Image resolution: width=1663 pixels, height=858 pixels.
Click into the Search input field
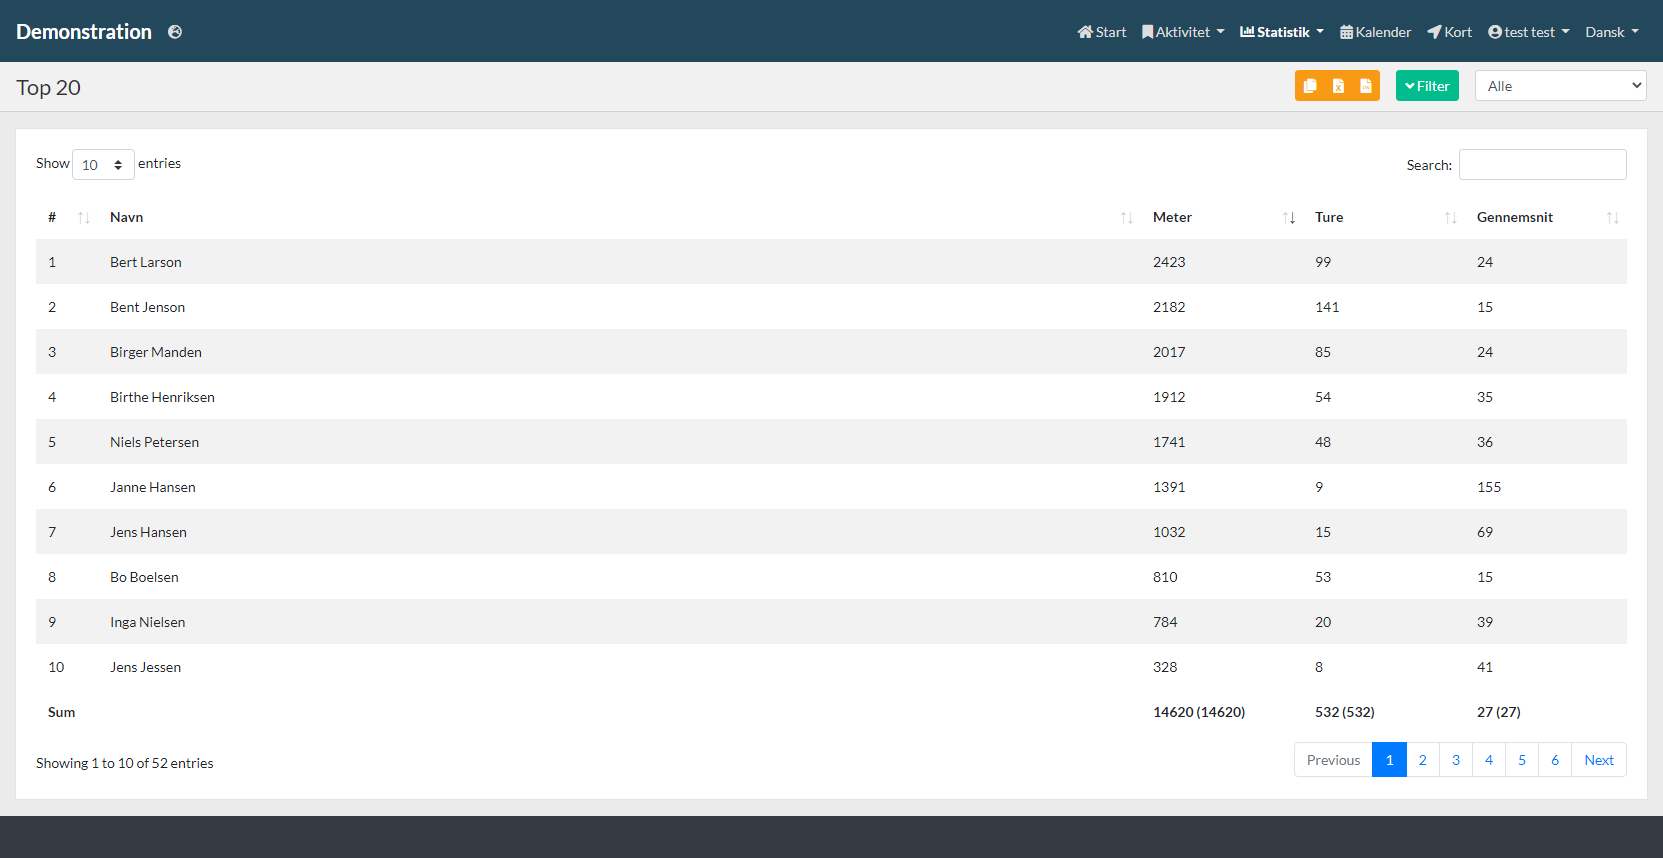pos(1542,165)
